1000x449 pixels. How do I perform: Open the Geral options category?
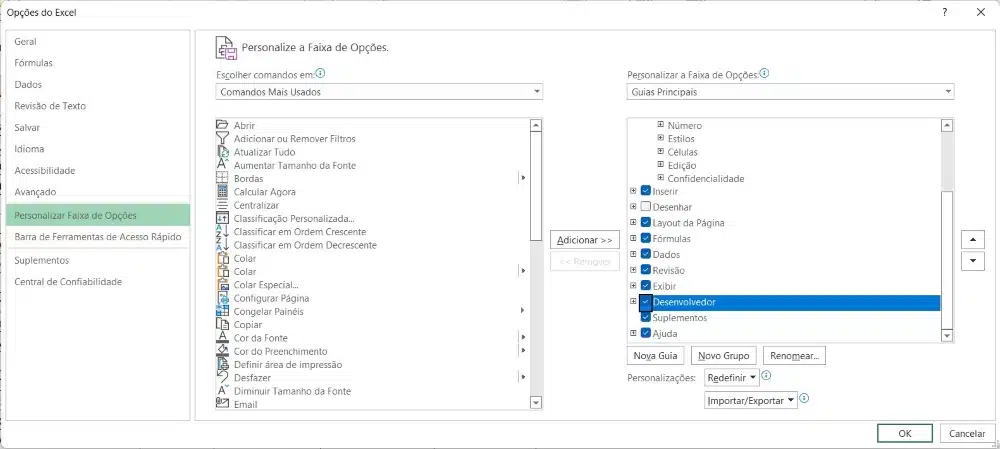click(98, 41)
